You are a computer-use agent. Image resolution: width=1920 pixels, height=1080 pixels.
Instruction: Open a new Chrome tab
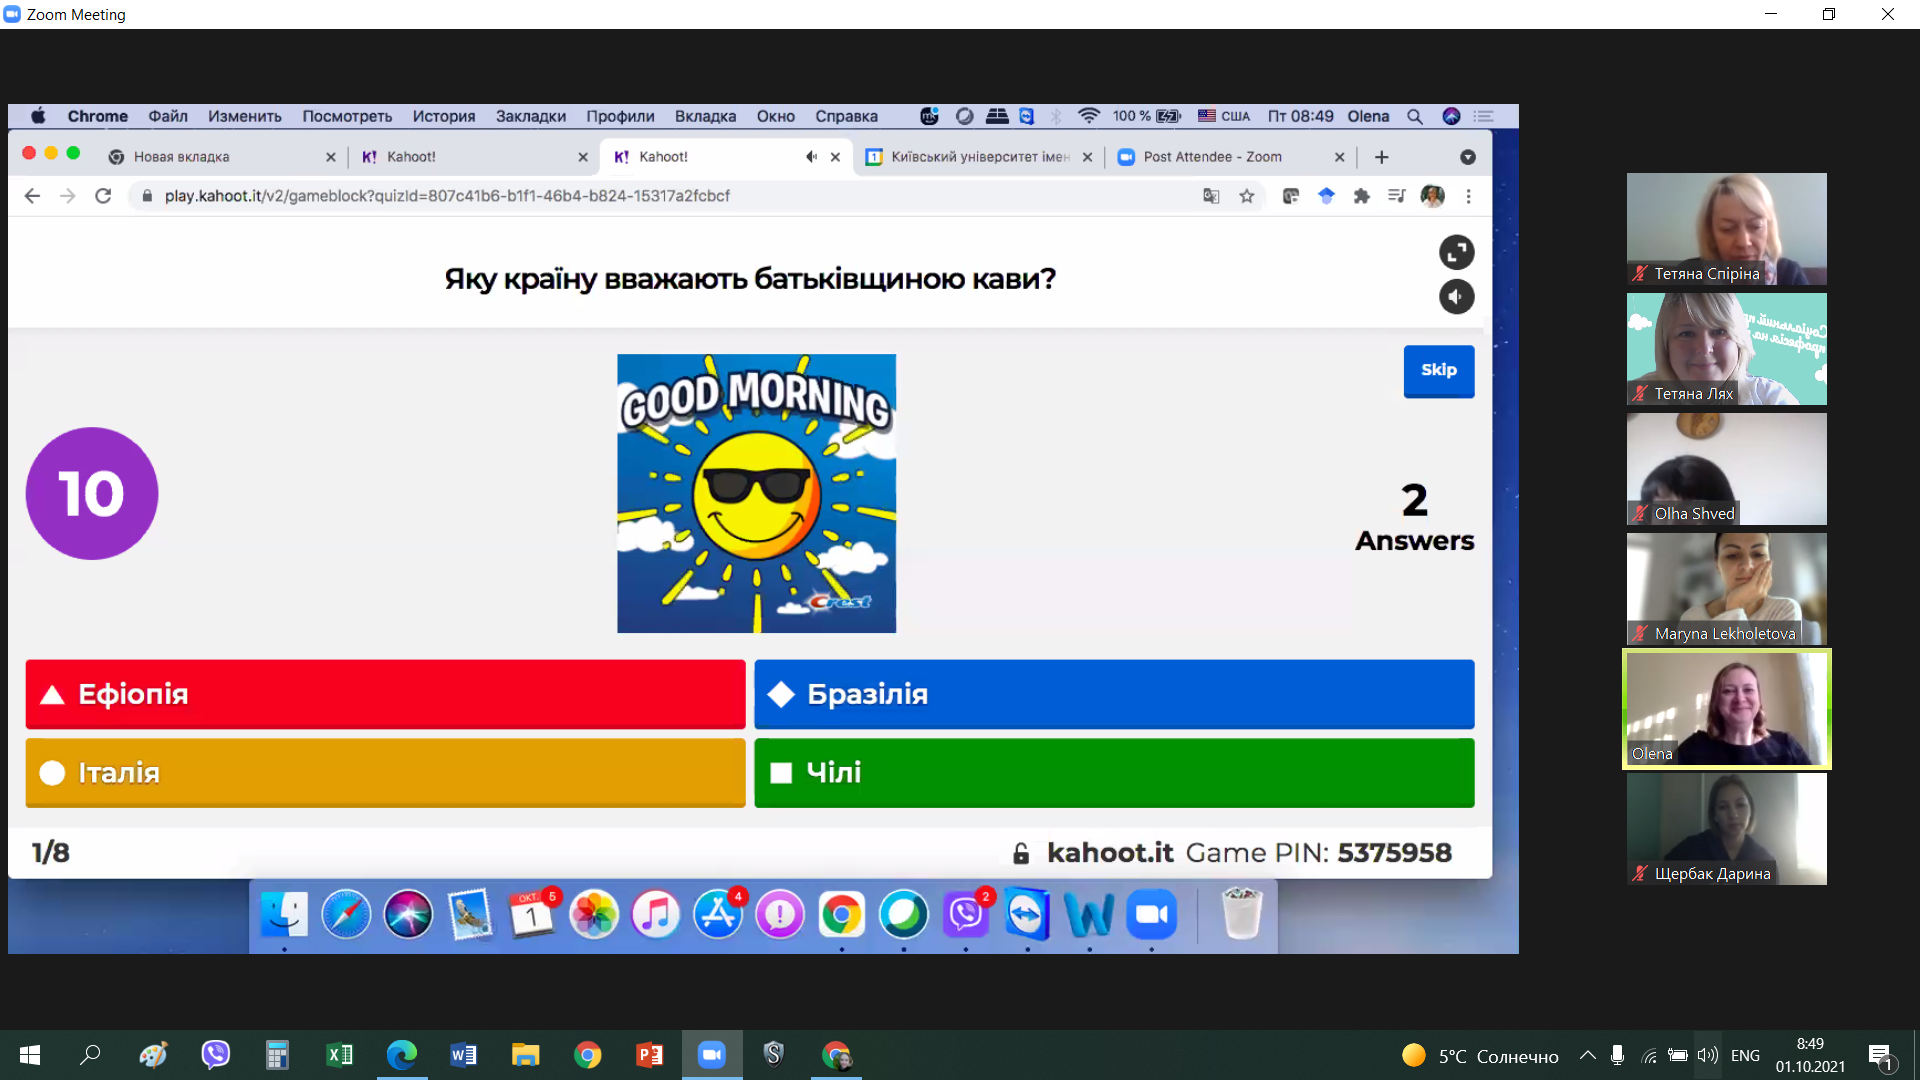coord(1381,157)
